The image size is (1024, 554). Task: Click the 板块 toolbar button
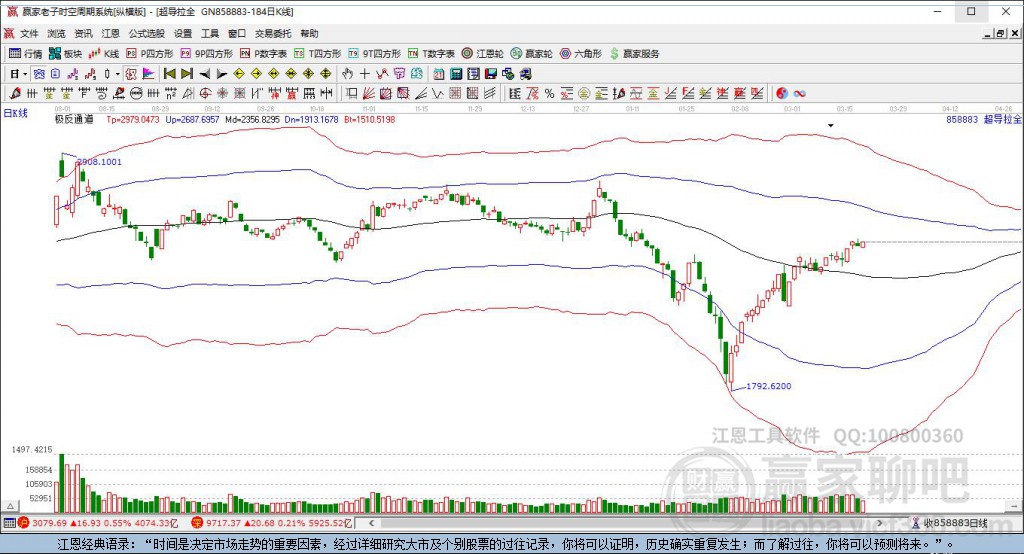tap(65, 54)
